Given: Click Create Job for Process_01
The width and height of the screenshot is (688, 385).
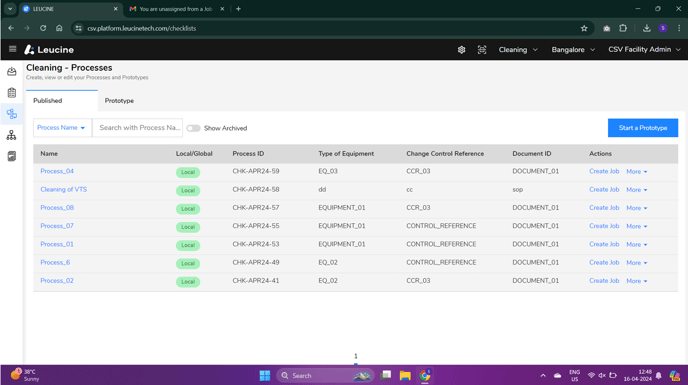Looking at the screenshot, I should coord(604,244).
